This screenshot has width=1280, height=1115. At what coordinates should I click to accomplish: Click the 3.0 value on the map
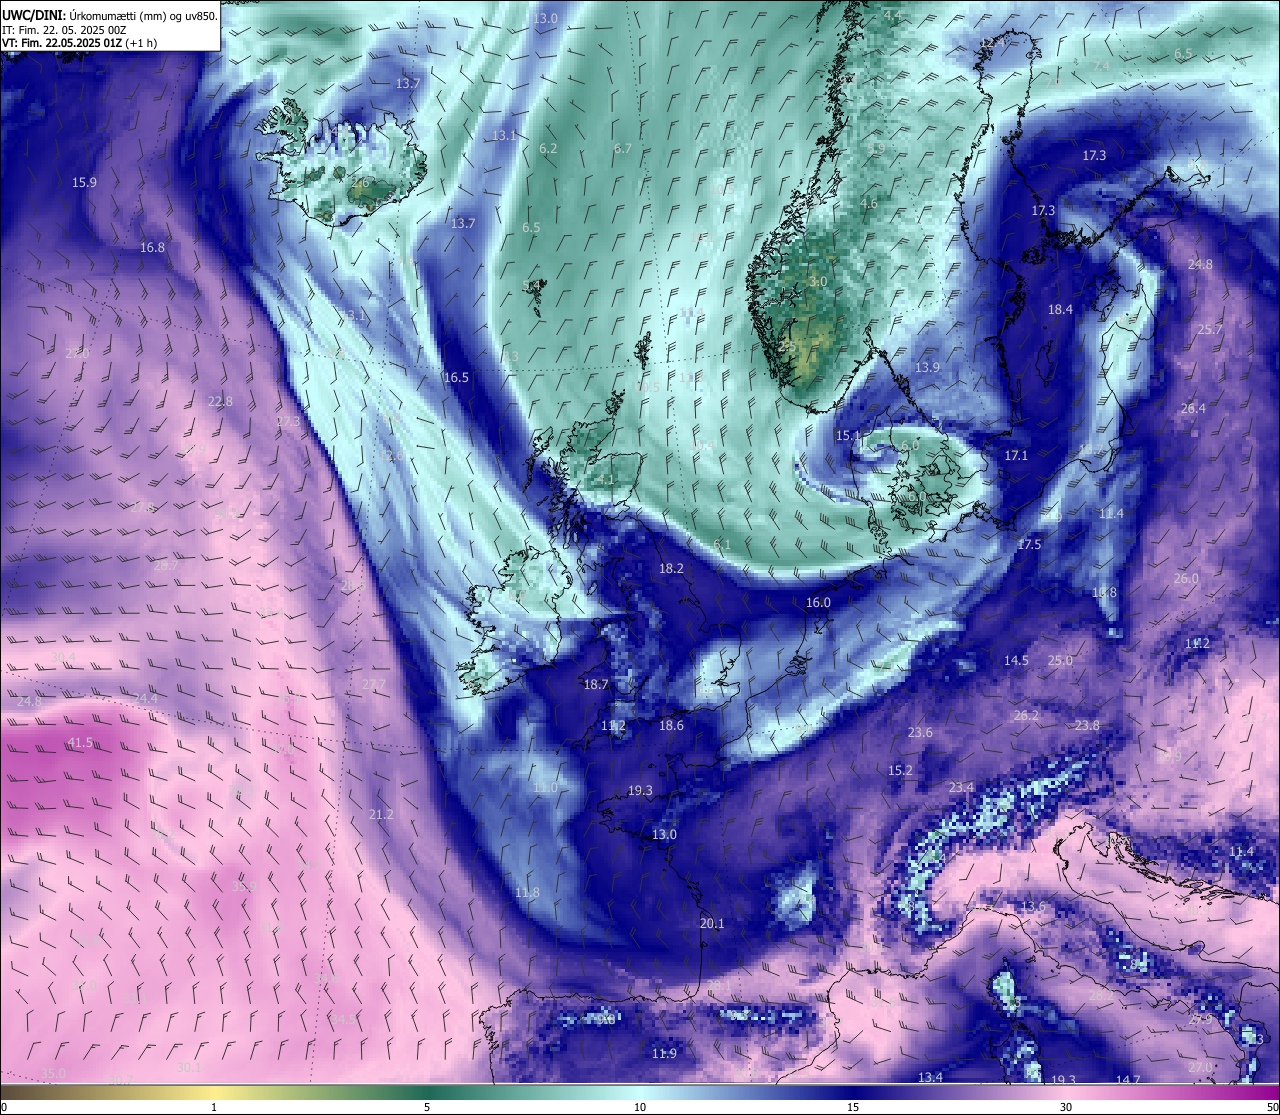click(x=818, y=282)
